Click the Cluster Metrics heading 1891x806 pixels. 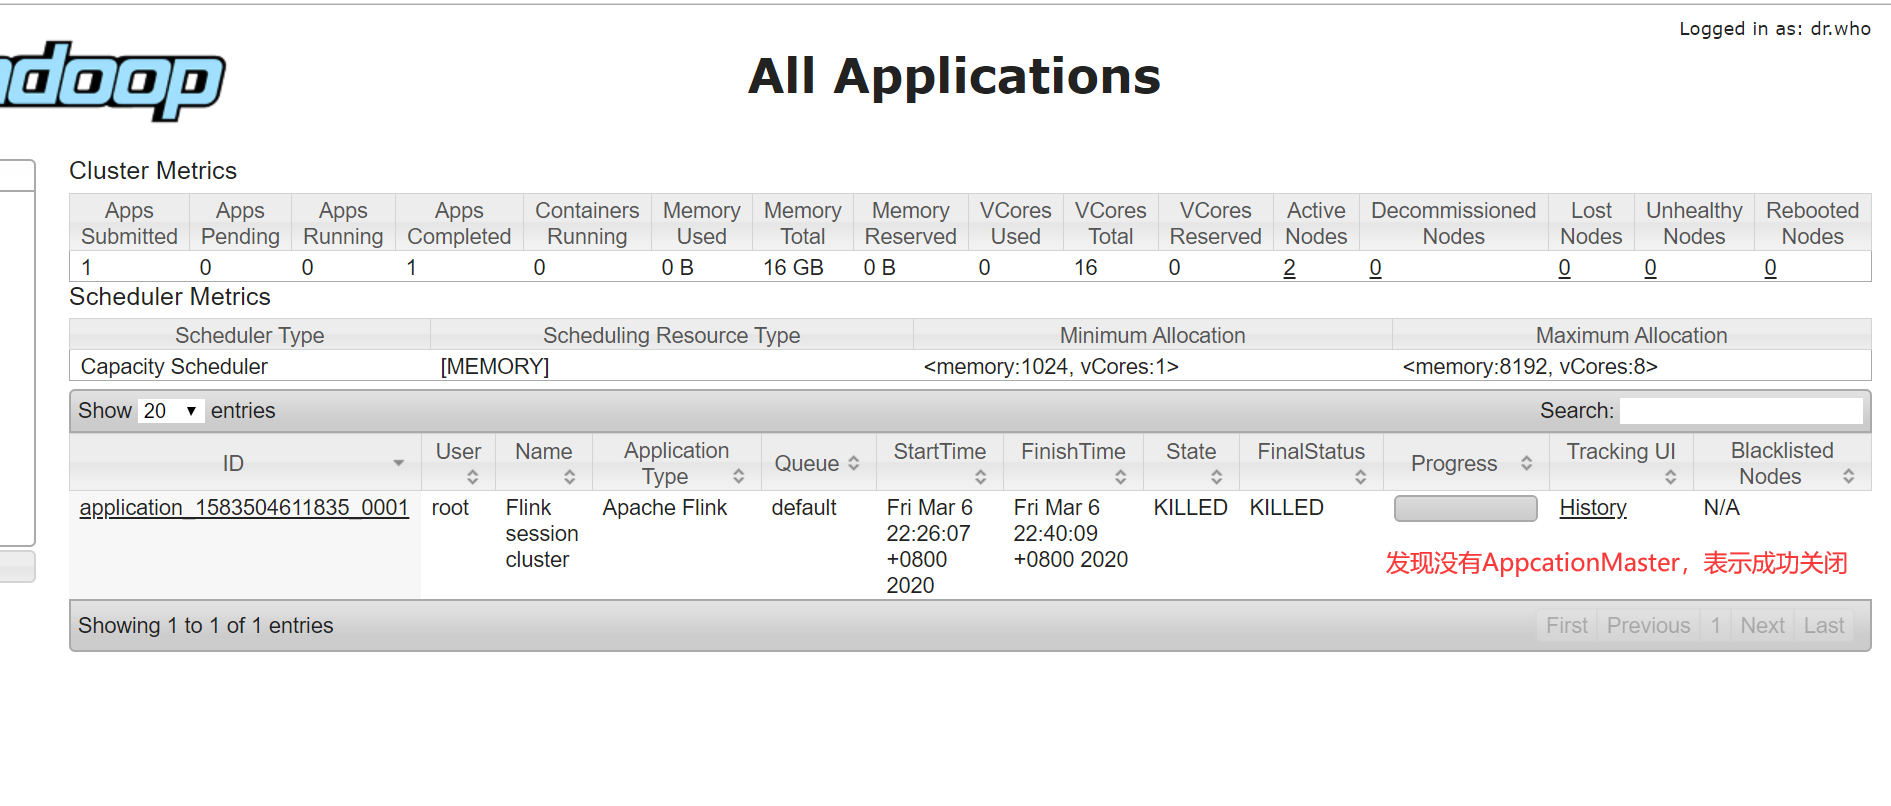point(153,171)
